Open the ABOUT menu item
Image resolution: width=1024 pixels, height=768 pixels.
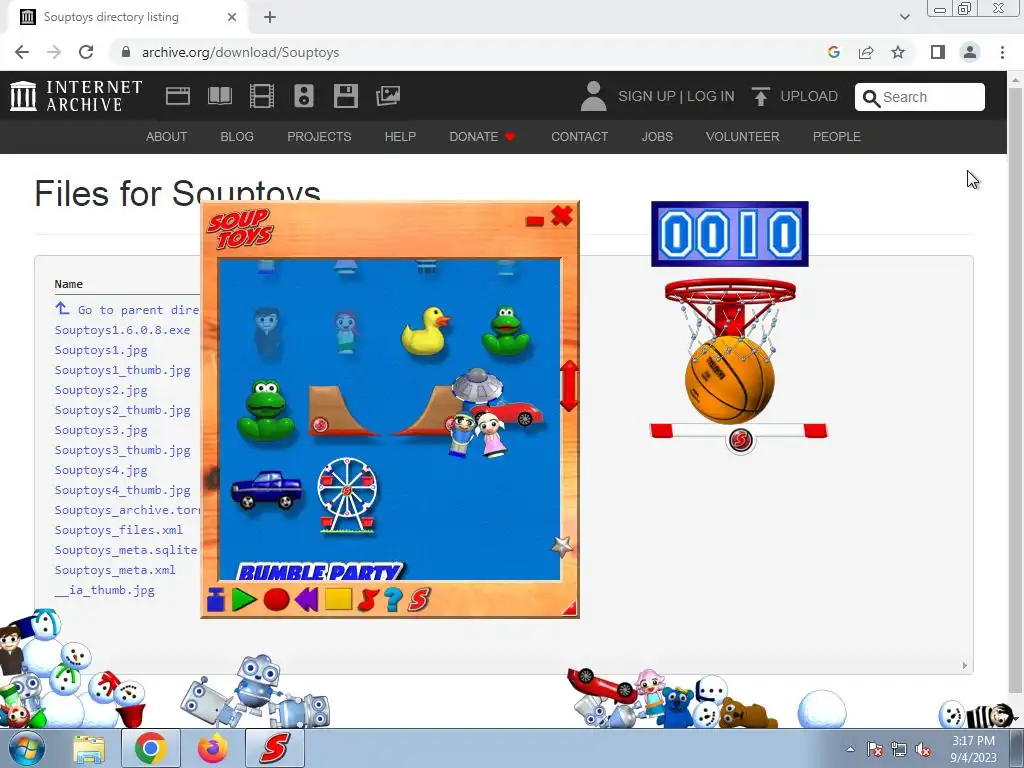click(x=167, y=136)
